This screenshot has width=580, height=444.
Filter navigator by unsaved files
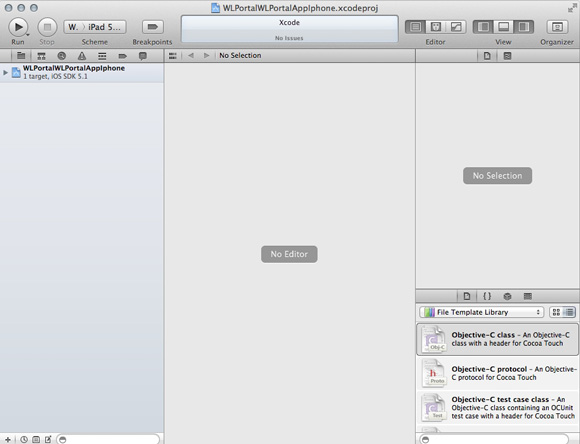click(48, 439)
